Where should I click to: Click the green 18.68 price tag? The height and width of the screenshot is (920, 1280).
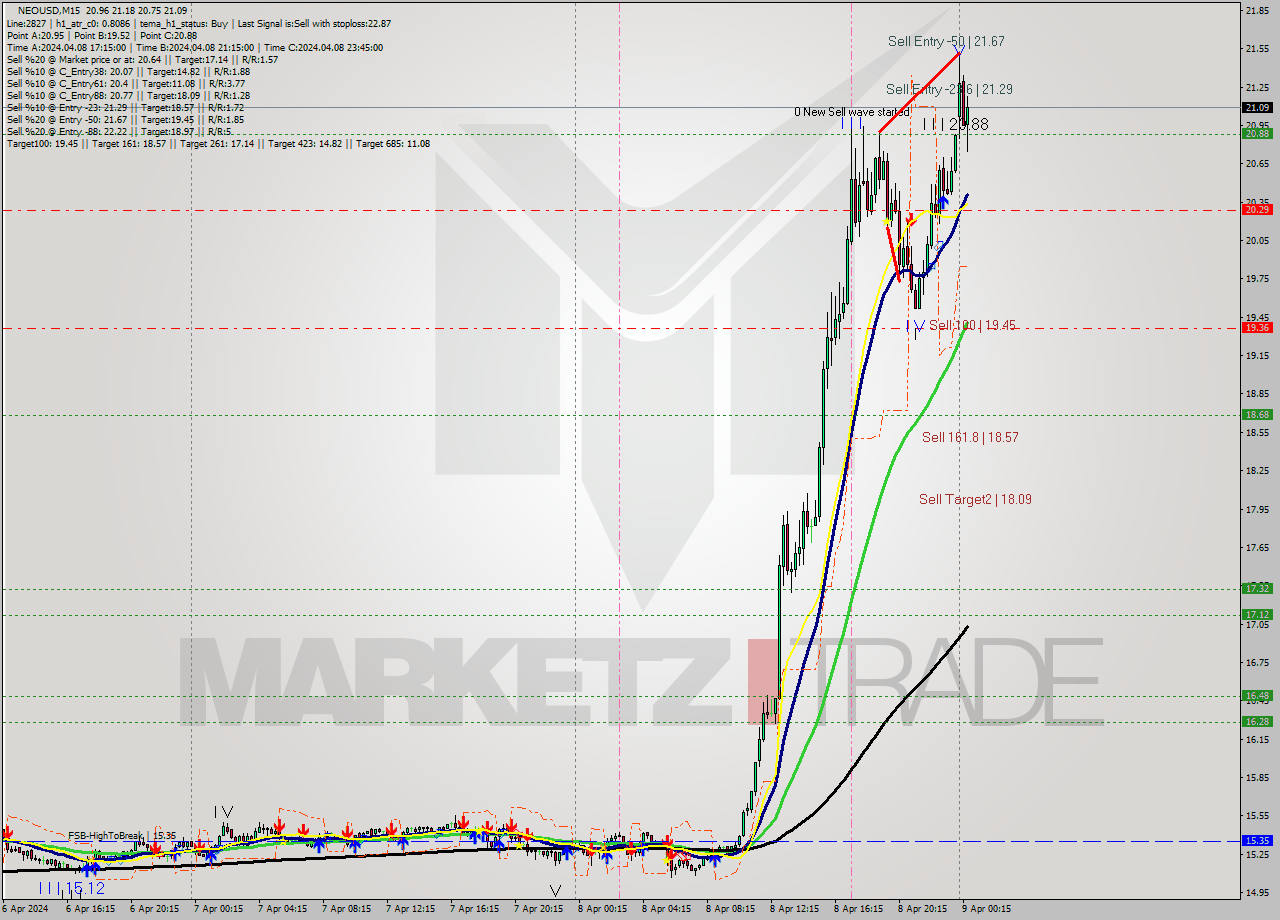[x=1257, y=414]
